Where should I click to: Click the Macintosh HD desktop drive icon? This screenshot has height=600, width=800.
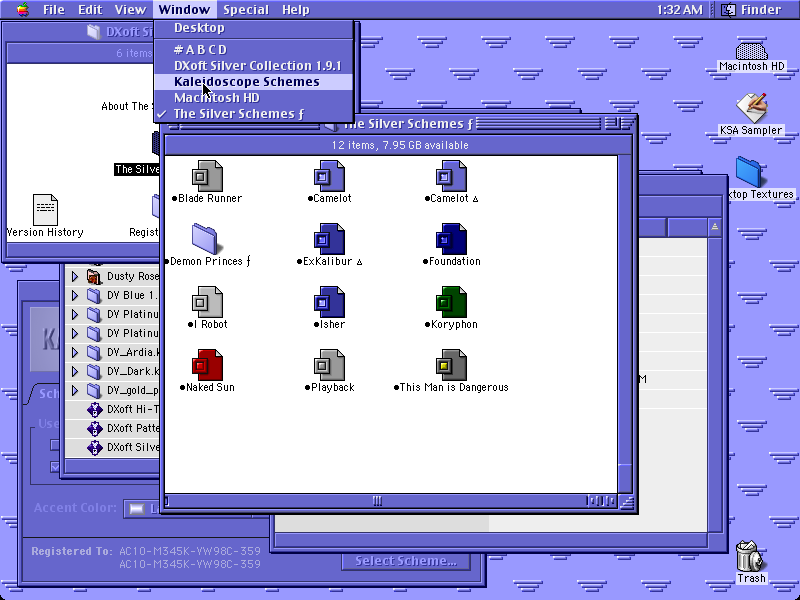(x=752, y=51)
